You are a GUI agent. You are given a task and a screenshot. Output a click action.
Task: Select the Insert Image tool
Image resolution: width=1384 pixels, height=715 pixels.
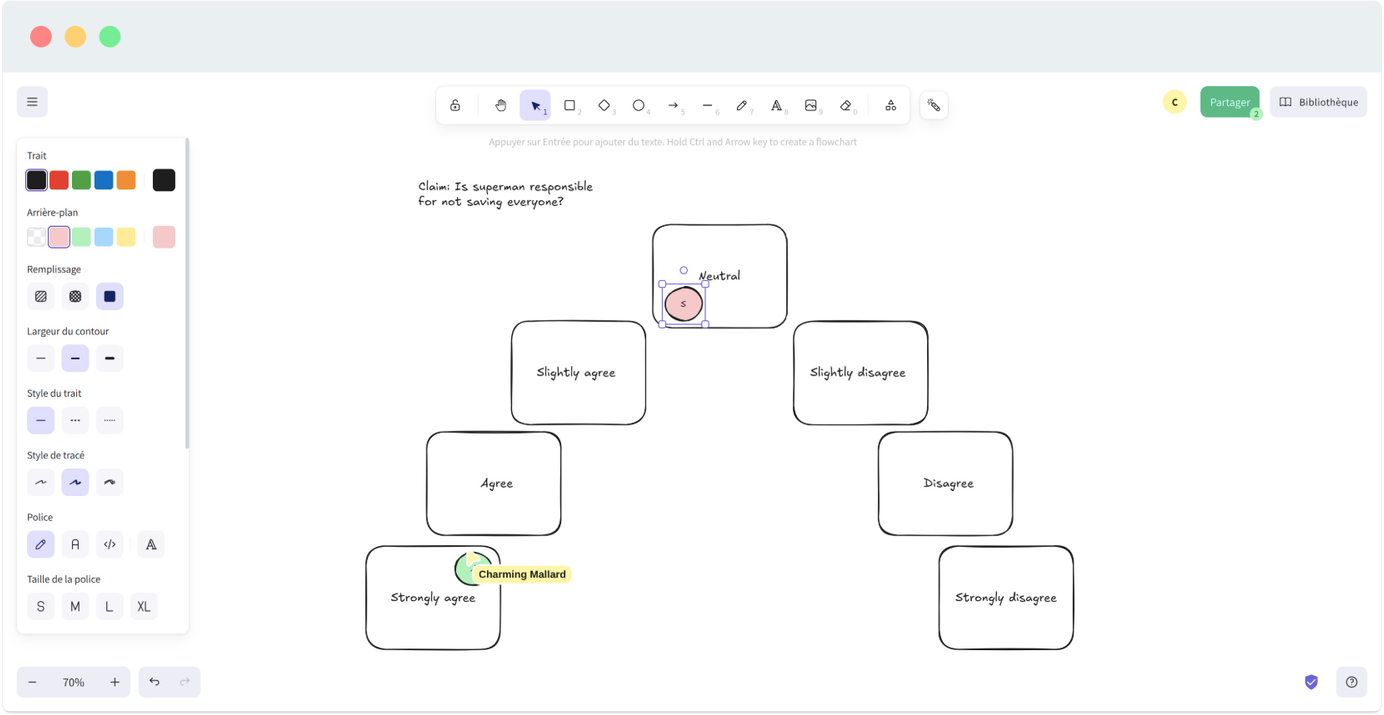tap(811, 105)
